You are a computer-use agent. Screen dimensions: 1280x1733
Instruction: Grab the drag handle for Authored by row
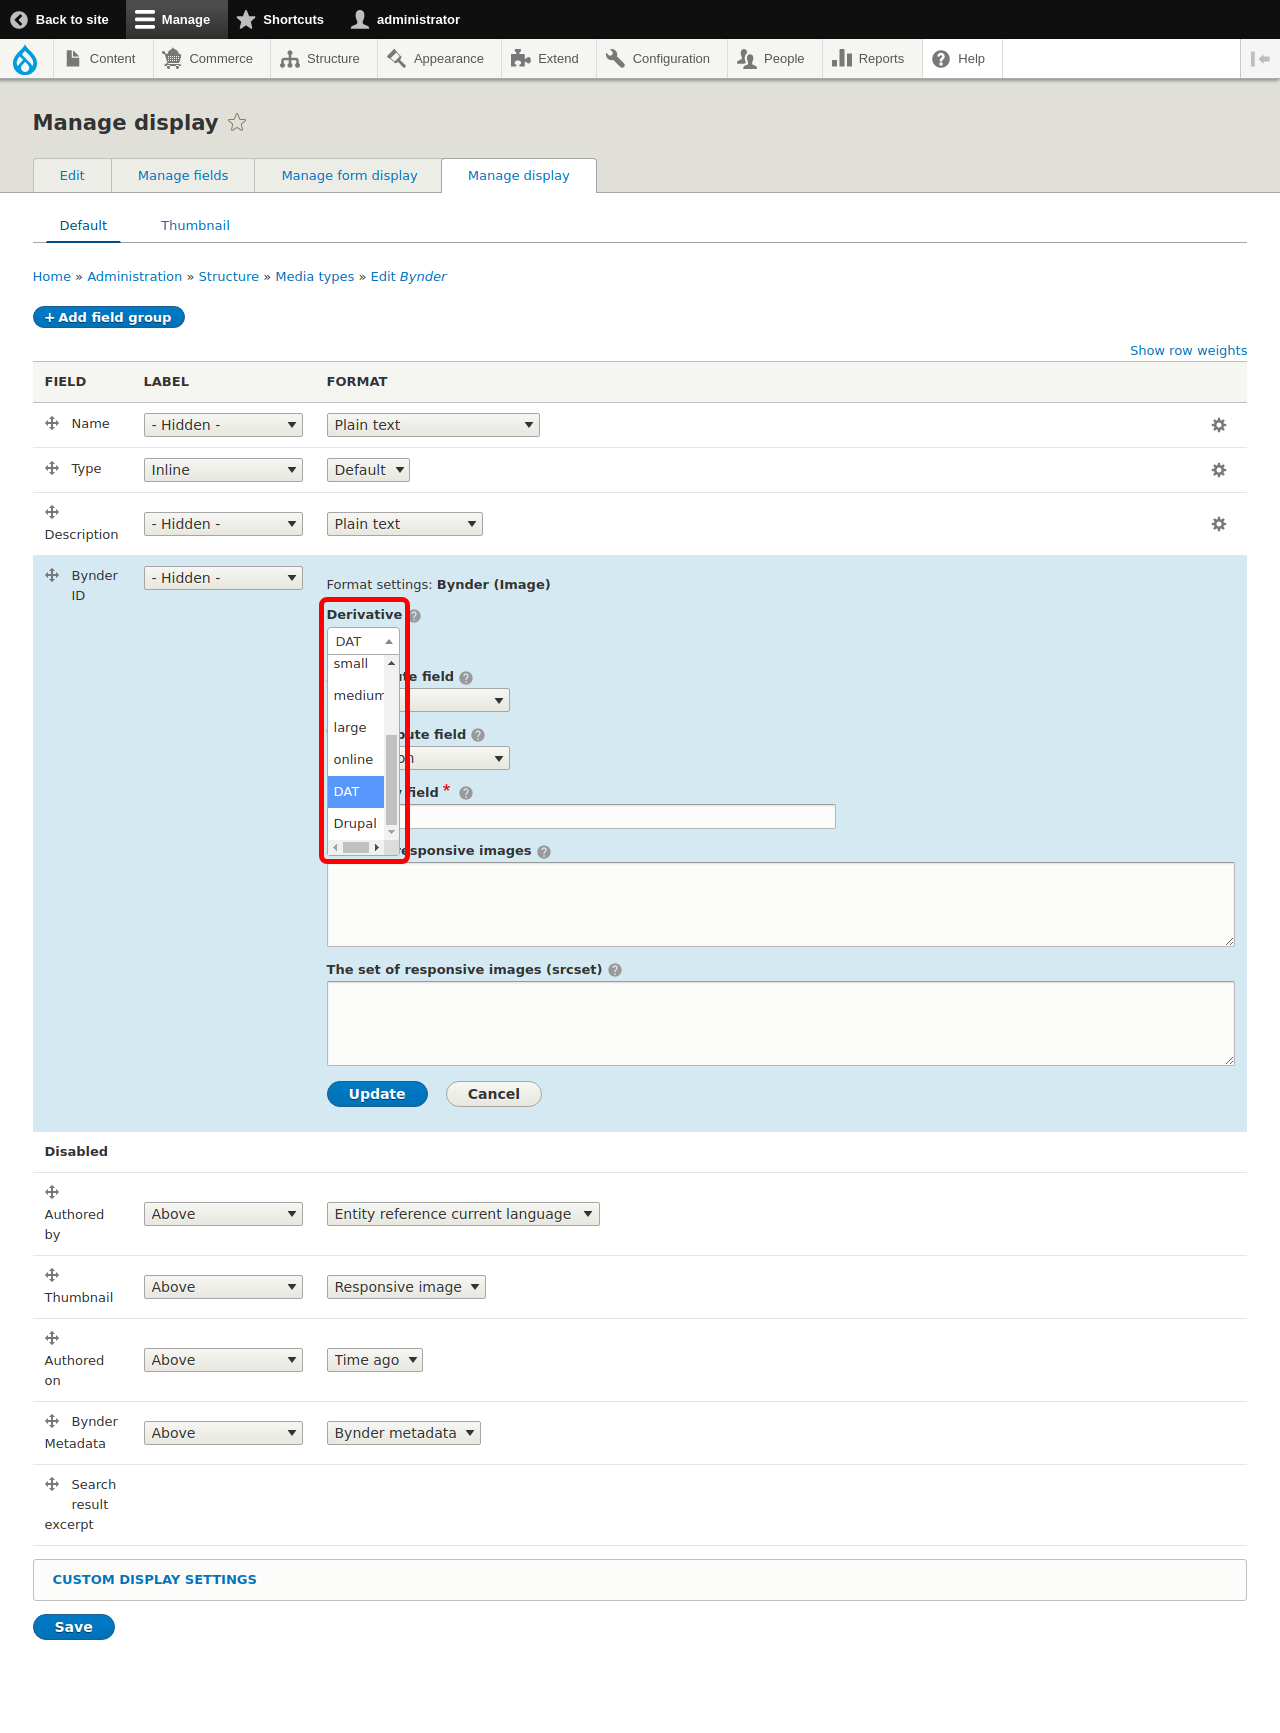(52, 1192)
